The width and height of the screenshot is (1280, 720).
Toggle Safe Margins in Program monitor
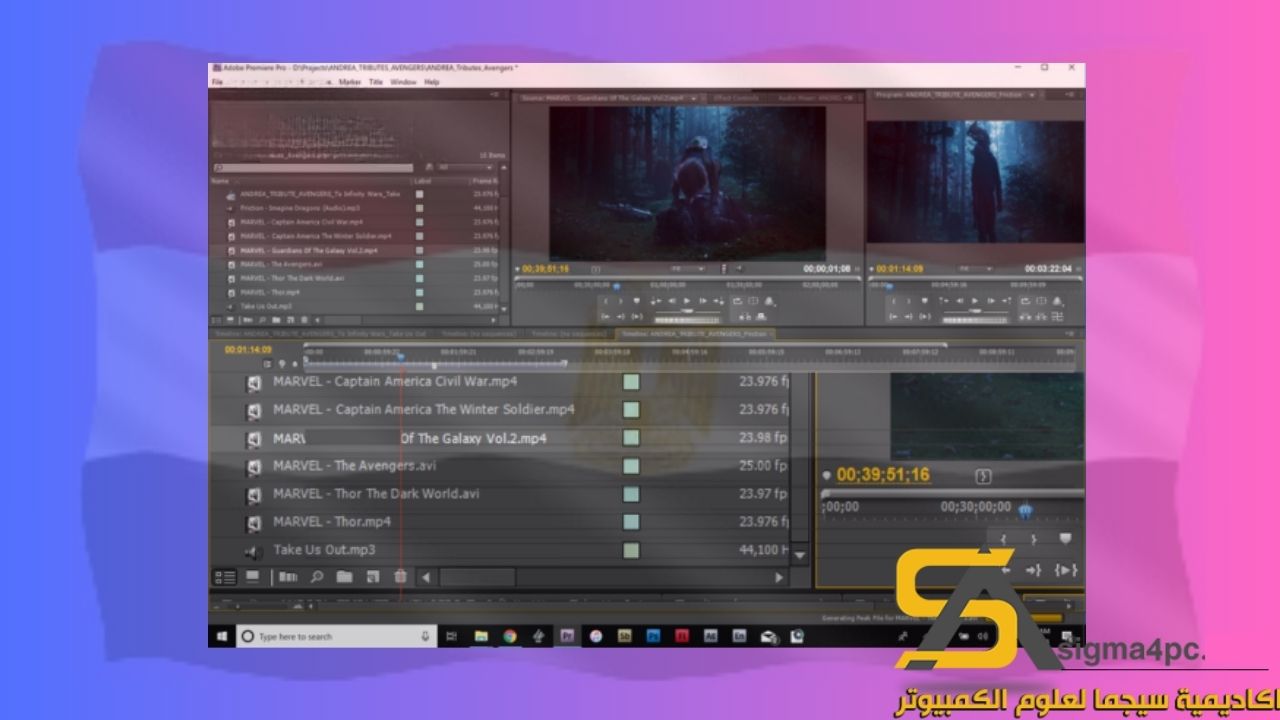coord(1040,301)
